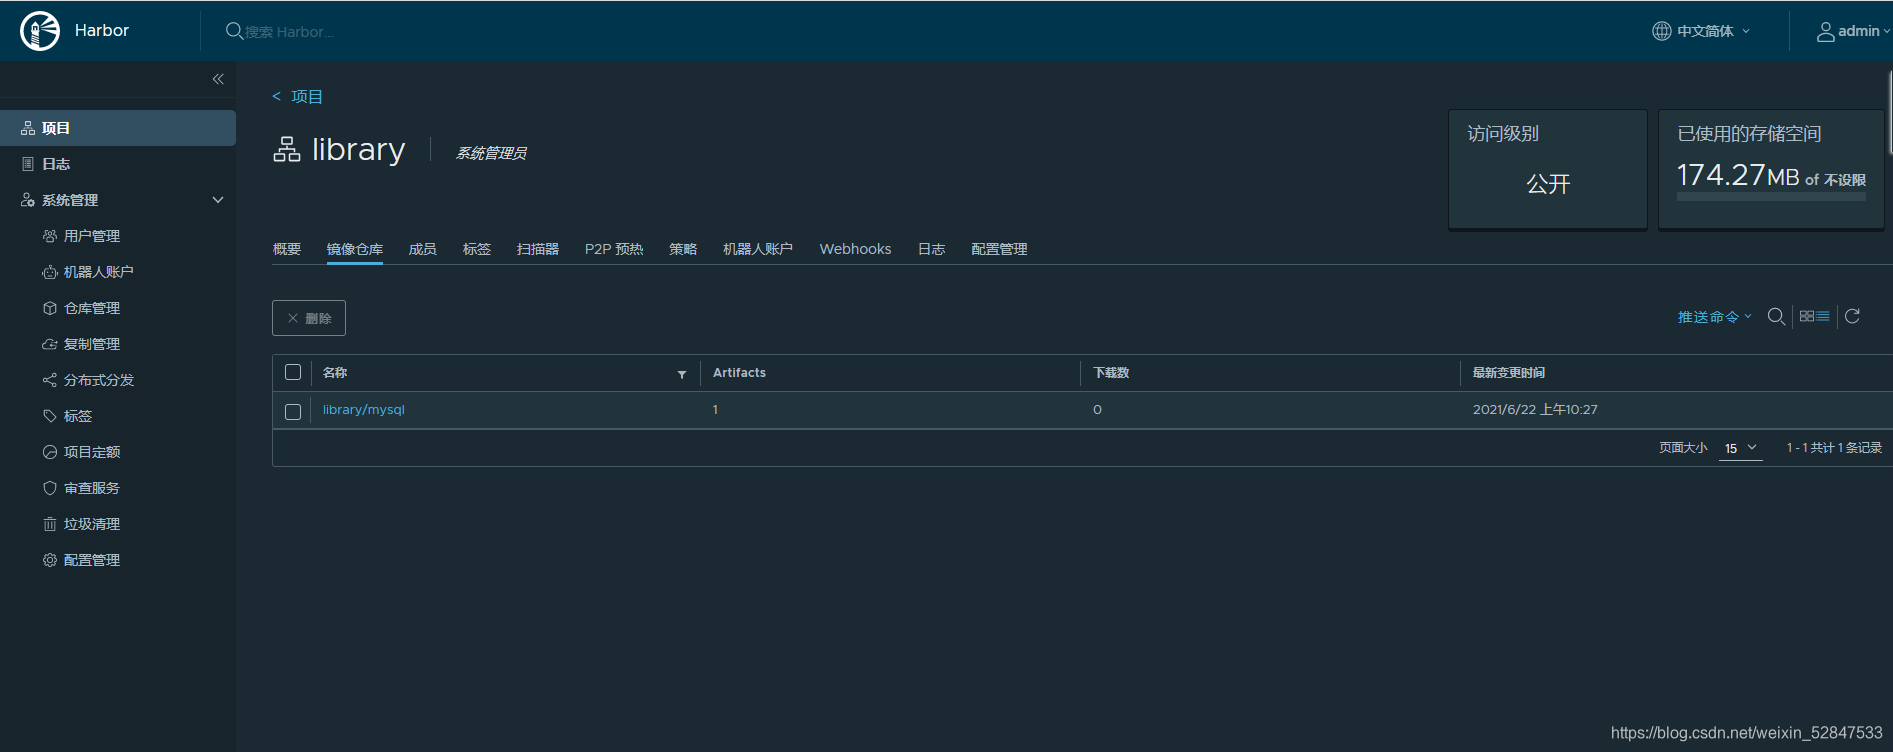This screenshot has height=752, width=1893.
Task: Click the 访问级别 公开 card
Action: 1547,169
